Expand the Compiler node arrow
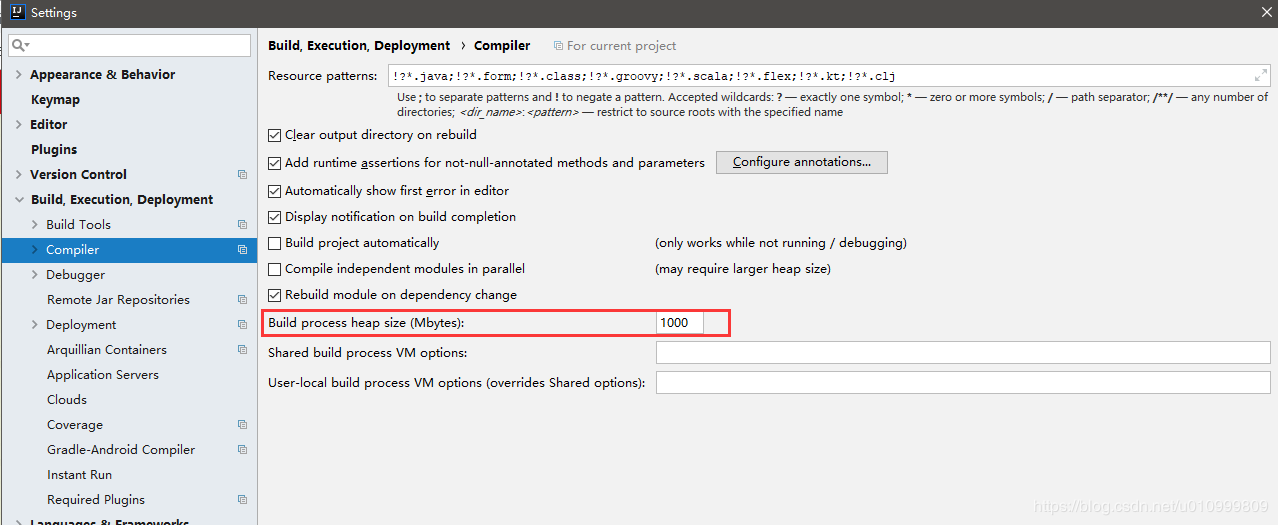1278x525 pixels. 35,250
